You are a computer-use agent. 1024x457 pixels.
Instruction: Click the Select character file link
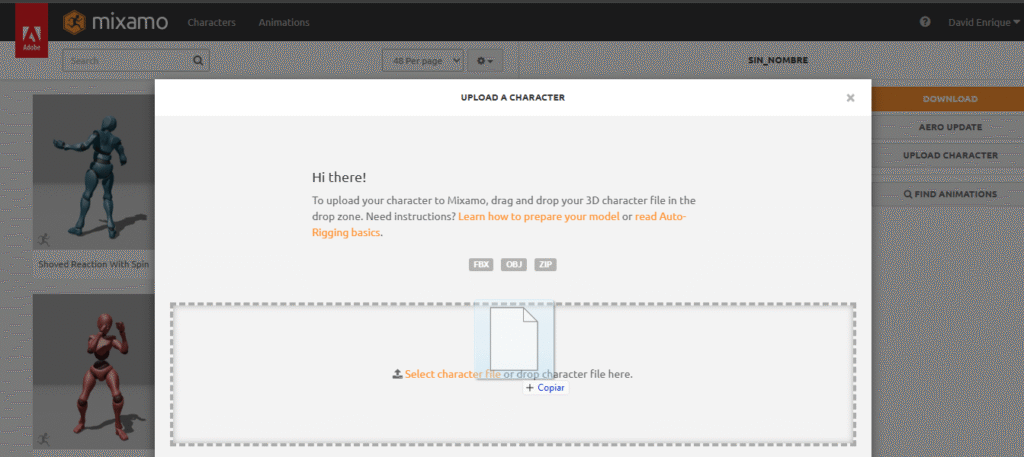(x=453, y=374)
